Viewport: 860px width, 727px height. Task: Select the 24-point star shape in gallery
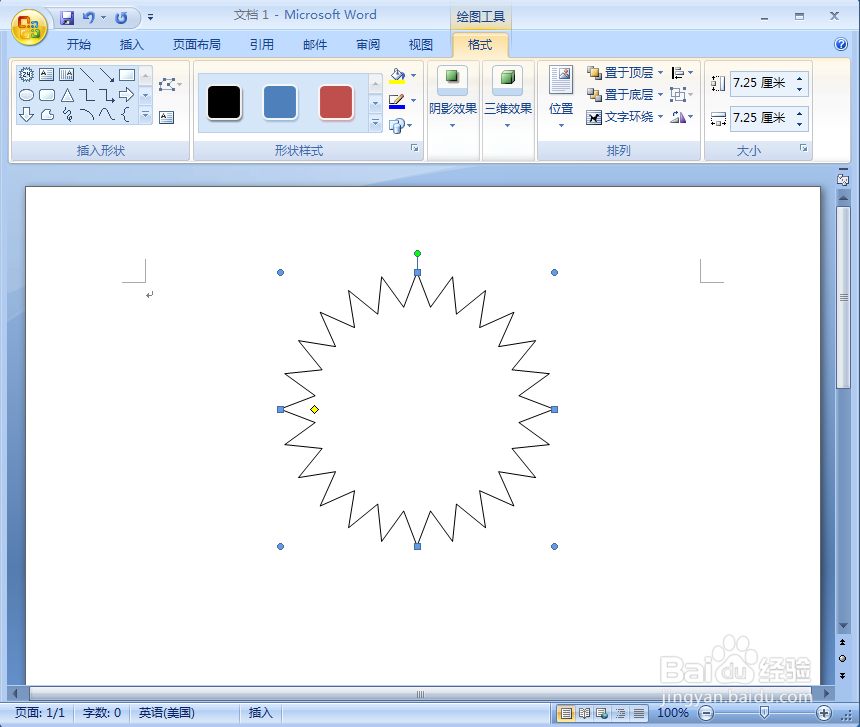tap(26, 74)
